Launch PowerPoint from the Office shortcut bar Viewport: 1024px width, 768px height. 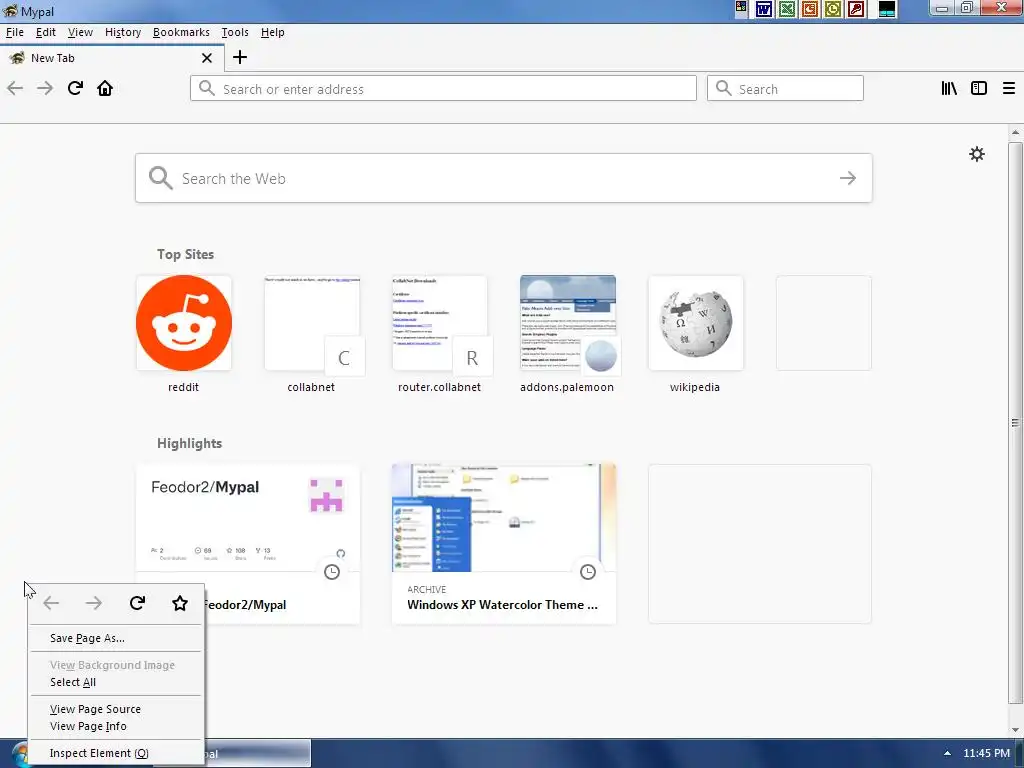coord(810,9)
